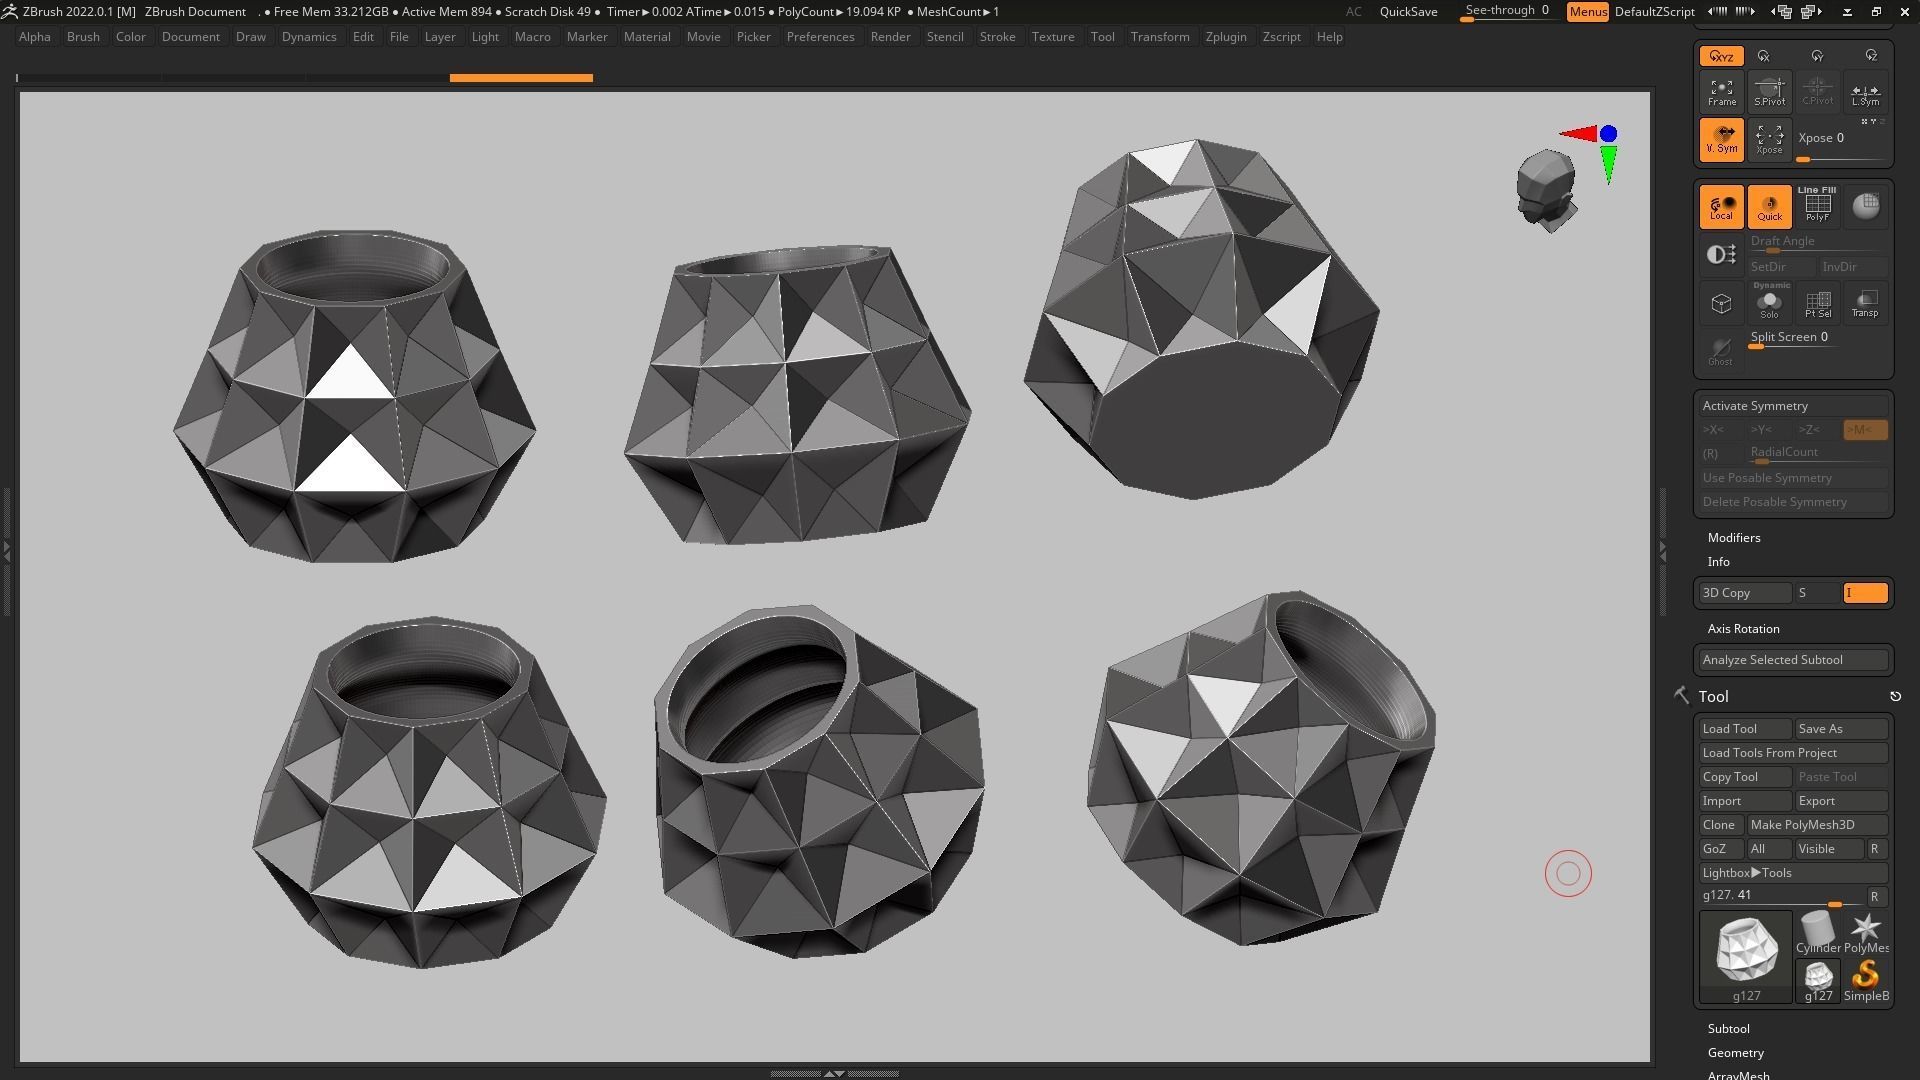Click the Make PolyMesh3D button
Viewport: 1920px width, 1080px height.
(1816, 825)
